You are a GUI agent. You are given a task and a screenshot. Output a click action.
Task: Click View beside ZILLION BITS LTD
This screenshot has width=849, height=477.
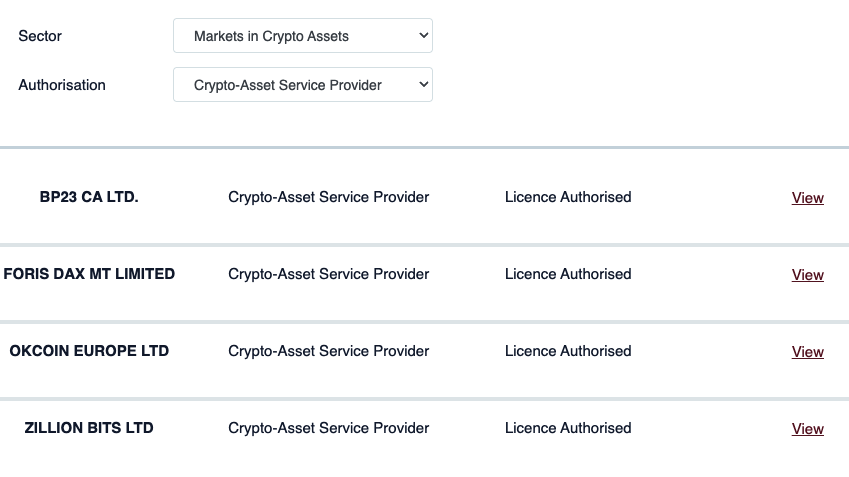click(x=807, y=429)
